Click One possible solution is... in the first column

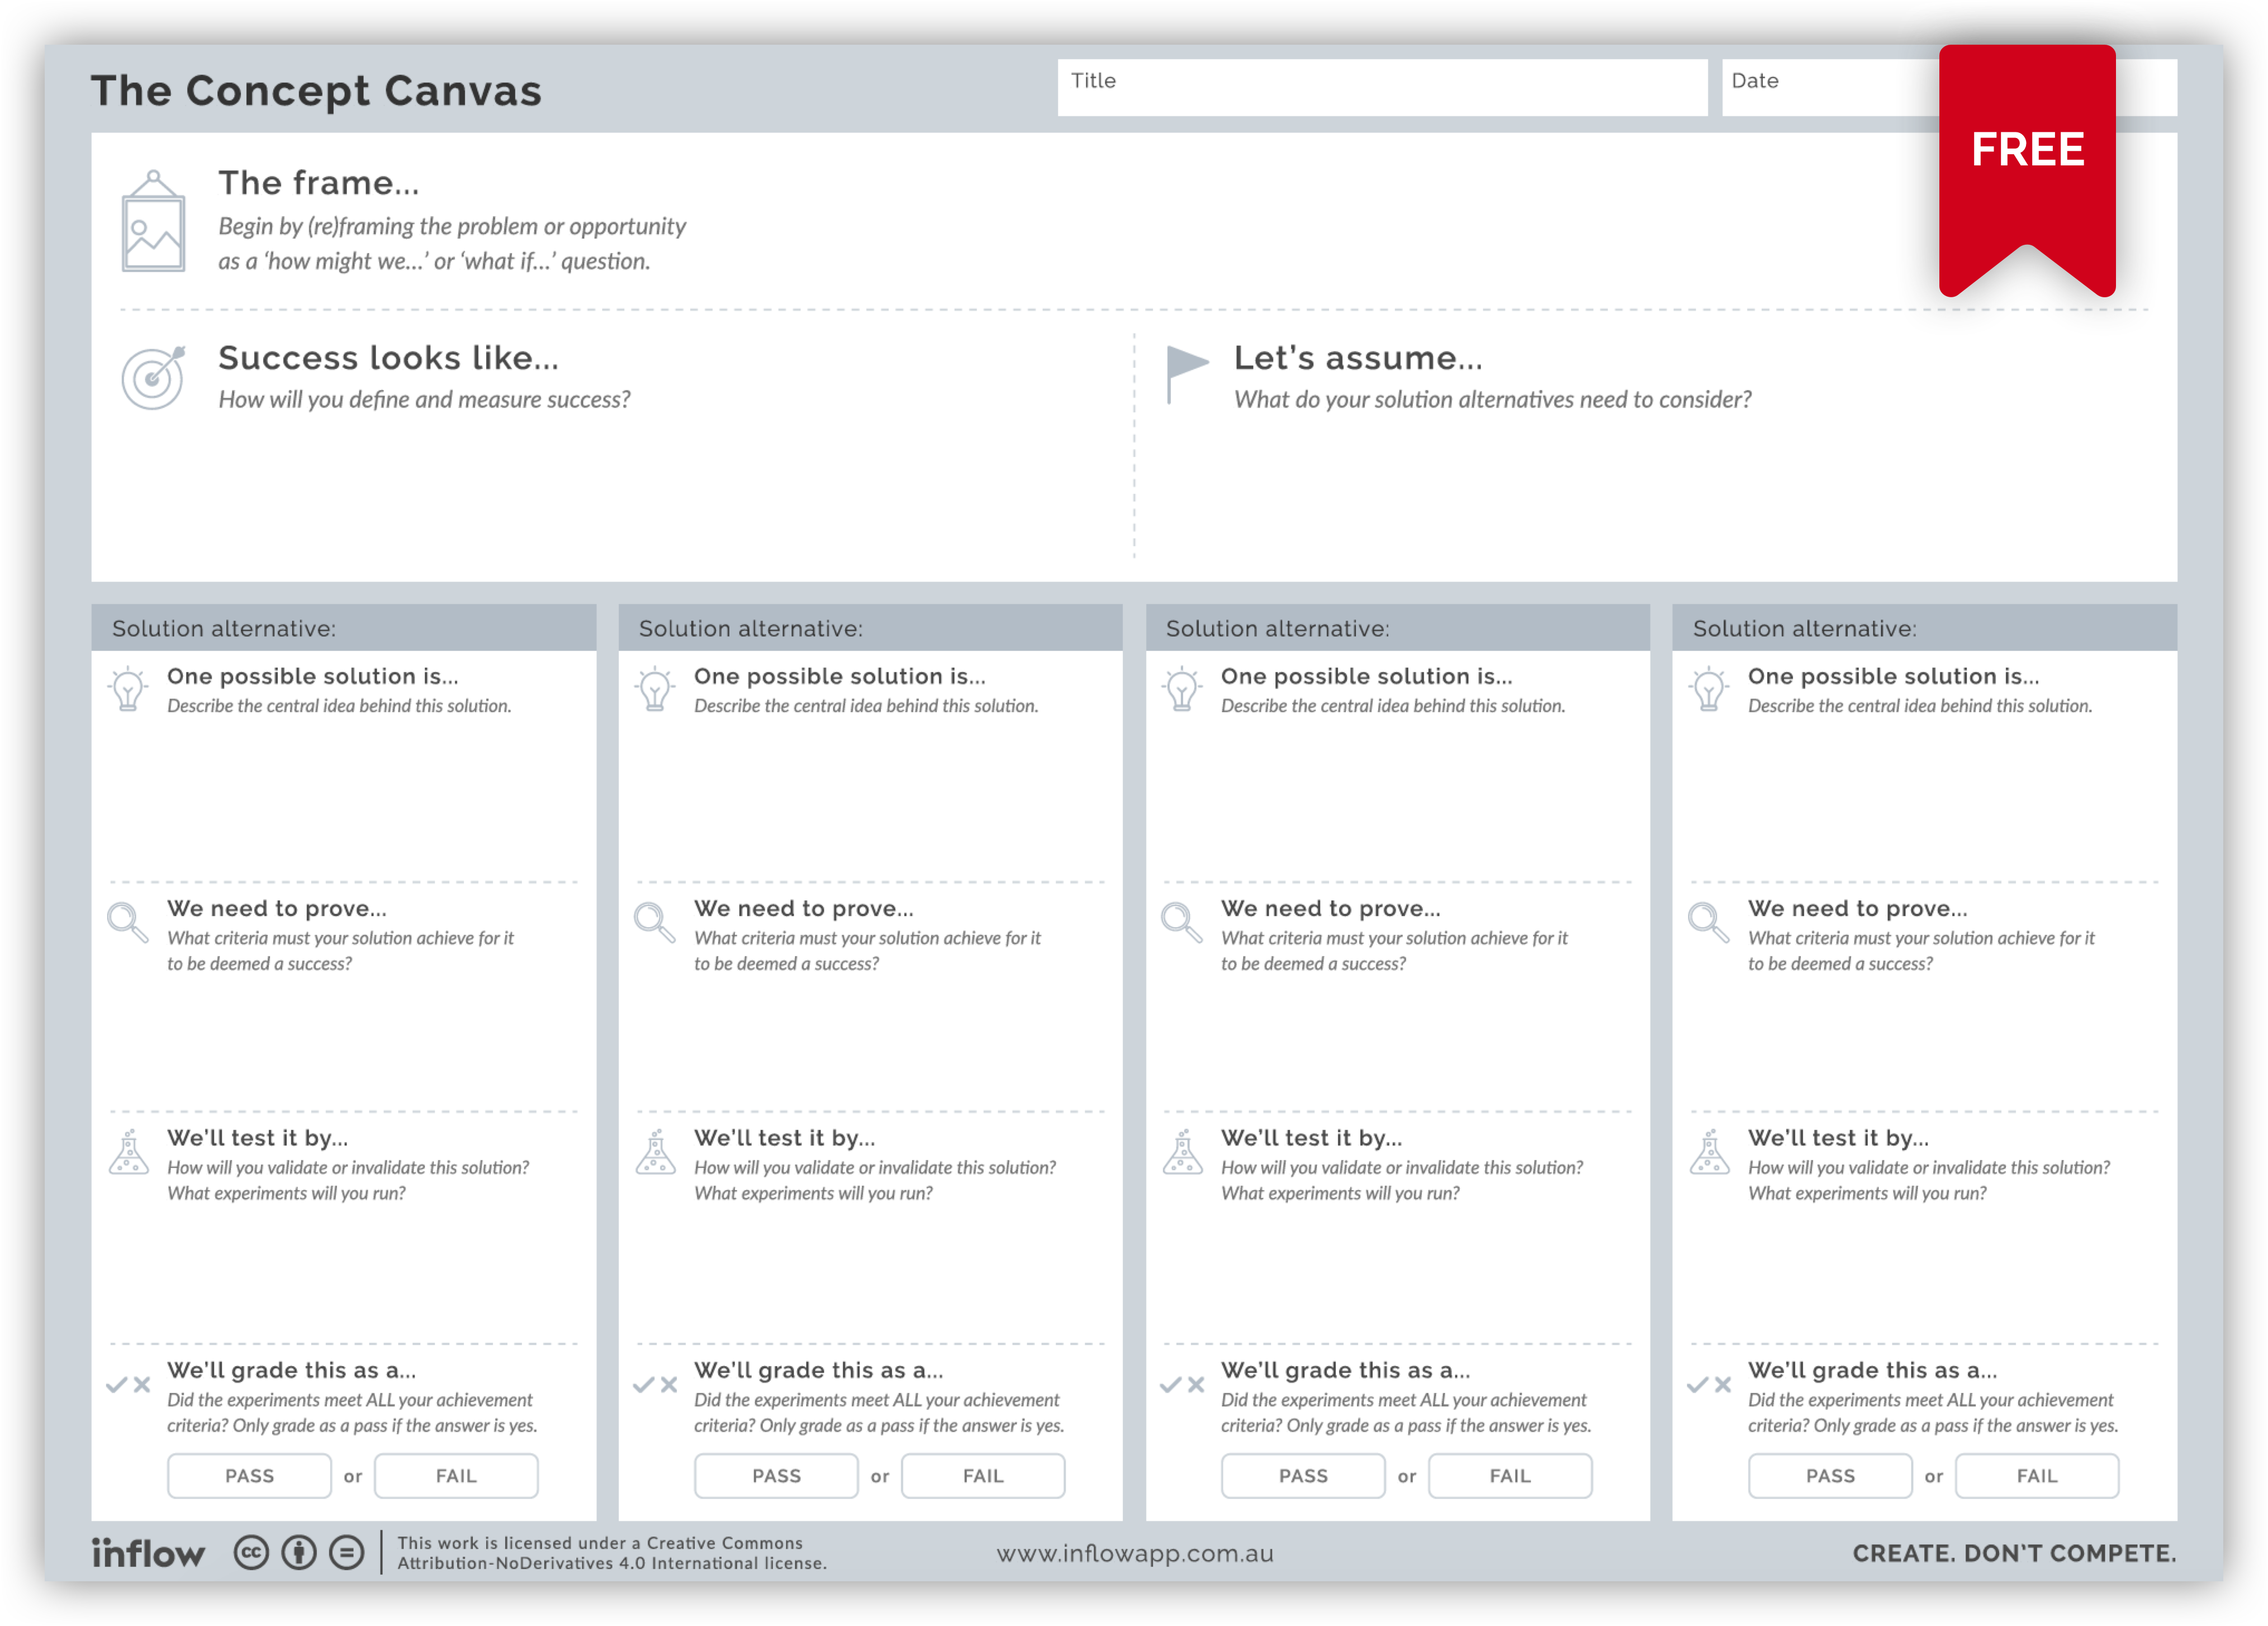point(313,676)
